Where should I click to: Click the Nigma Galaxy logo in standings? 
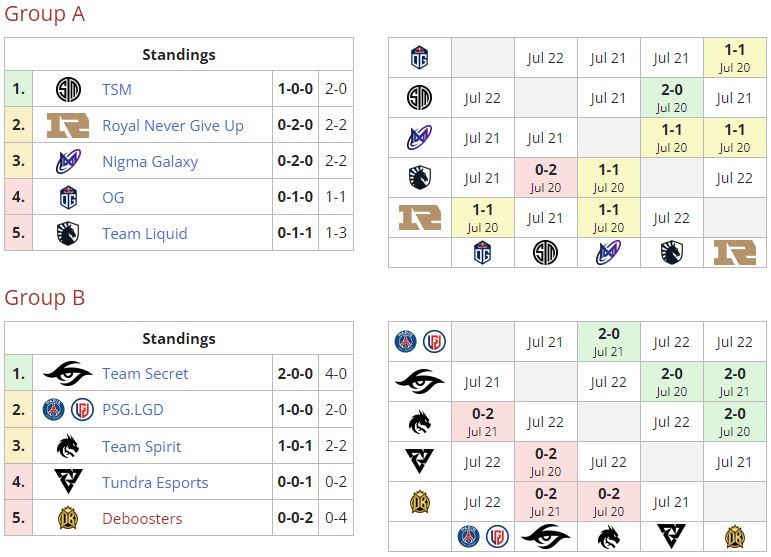point(68,162)
